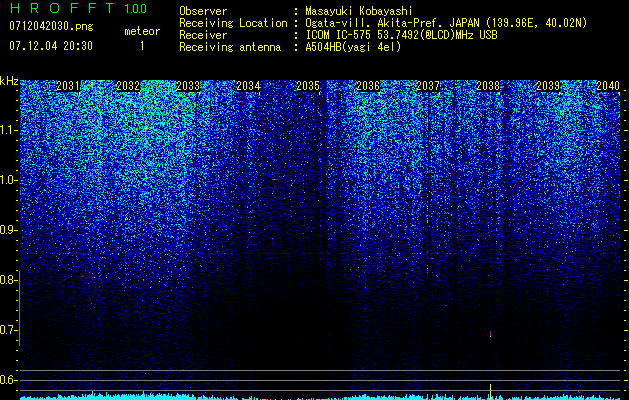The width and height of the screenshot is (629, 400).
Task: Click the yellow meteor detection spike at bottom
Action: (490, 392)
